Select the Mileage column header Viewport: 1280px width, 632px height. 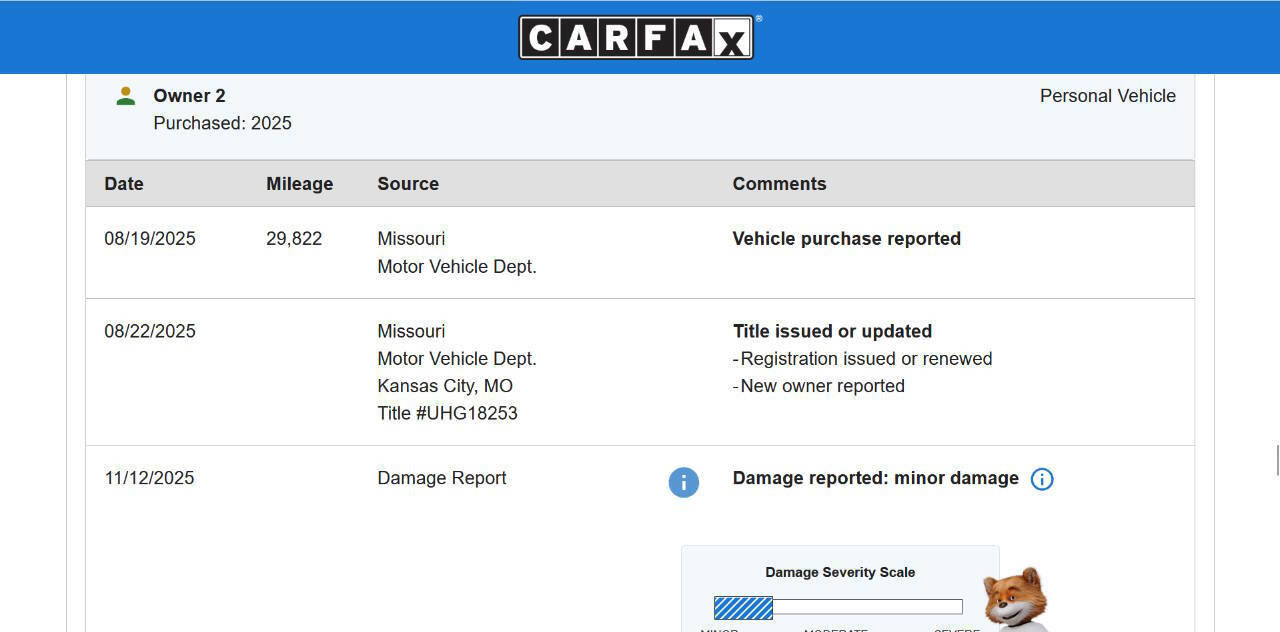[x=299, y=184]
